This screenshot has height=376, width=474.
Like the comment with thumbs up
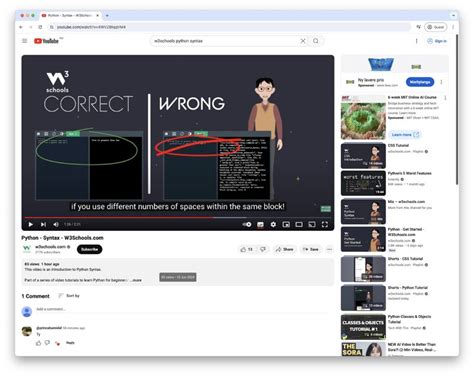(39, 343)
